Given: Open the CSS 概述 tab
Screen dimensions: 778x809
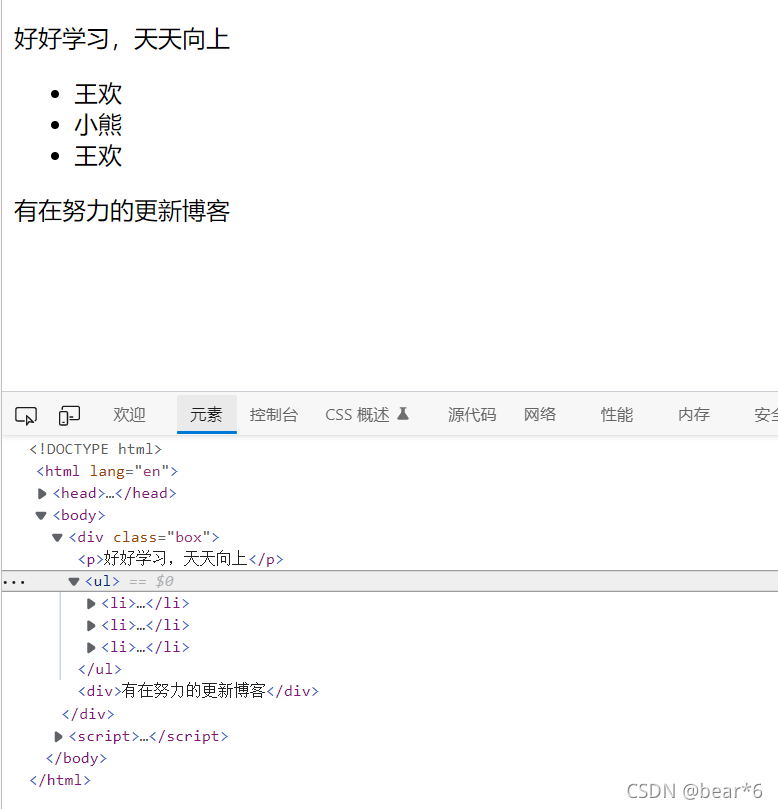Looking at the screenshot, I should tap(357, 415).
